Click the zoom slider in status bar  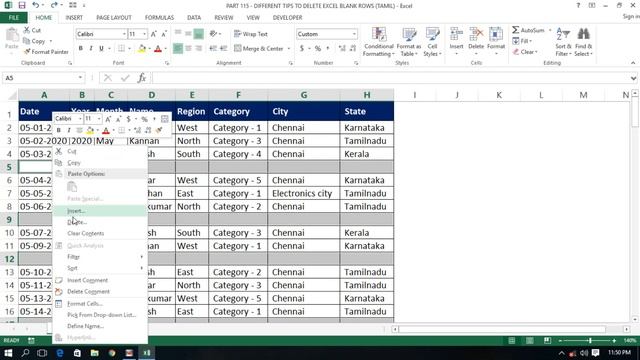point(590,340)
